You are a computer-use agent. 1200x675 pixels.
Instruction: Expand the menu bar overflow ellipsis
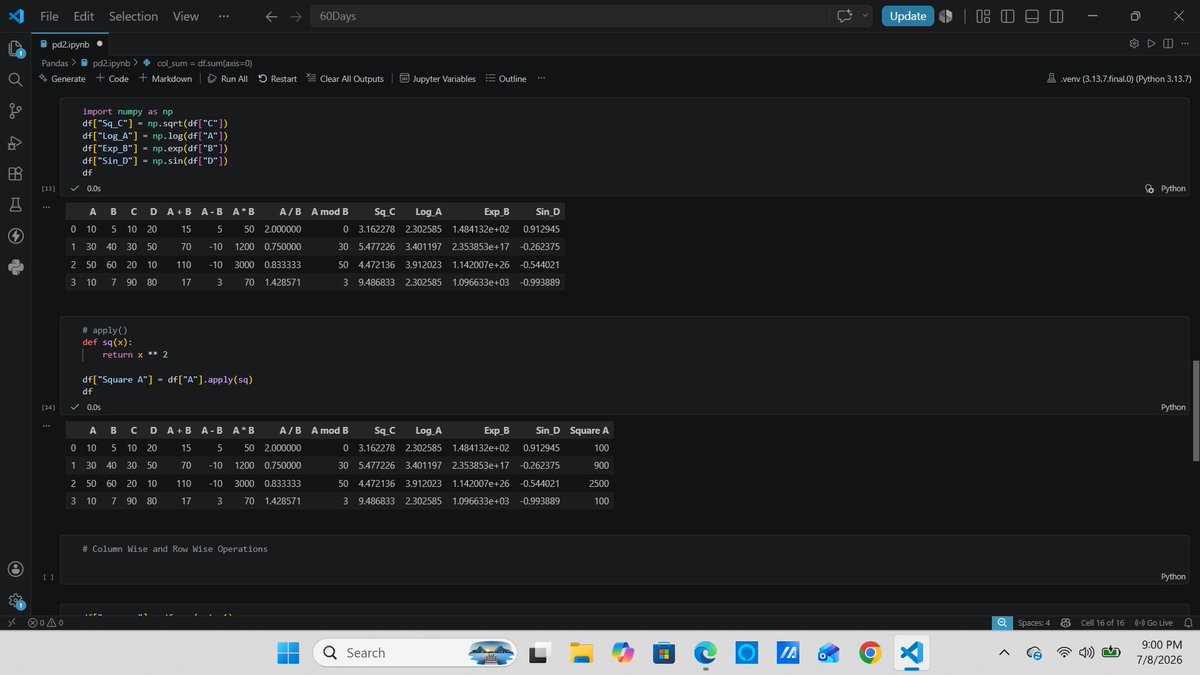pyautogui.click(x=222, y=16)
